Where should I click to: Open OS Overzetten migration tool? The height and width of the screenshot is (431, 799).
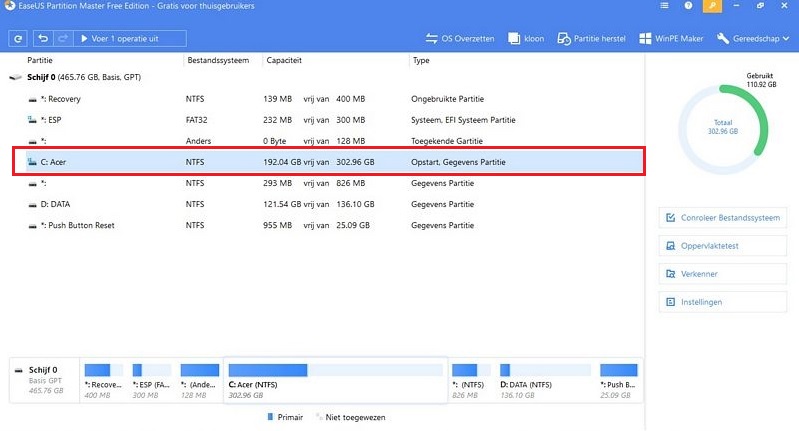(460, 39)
